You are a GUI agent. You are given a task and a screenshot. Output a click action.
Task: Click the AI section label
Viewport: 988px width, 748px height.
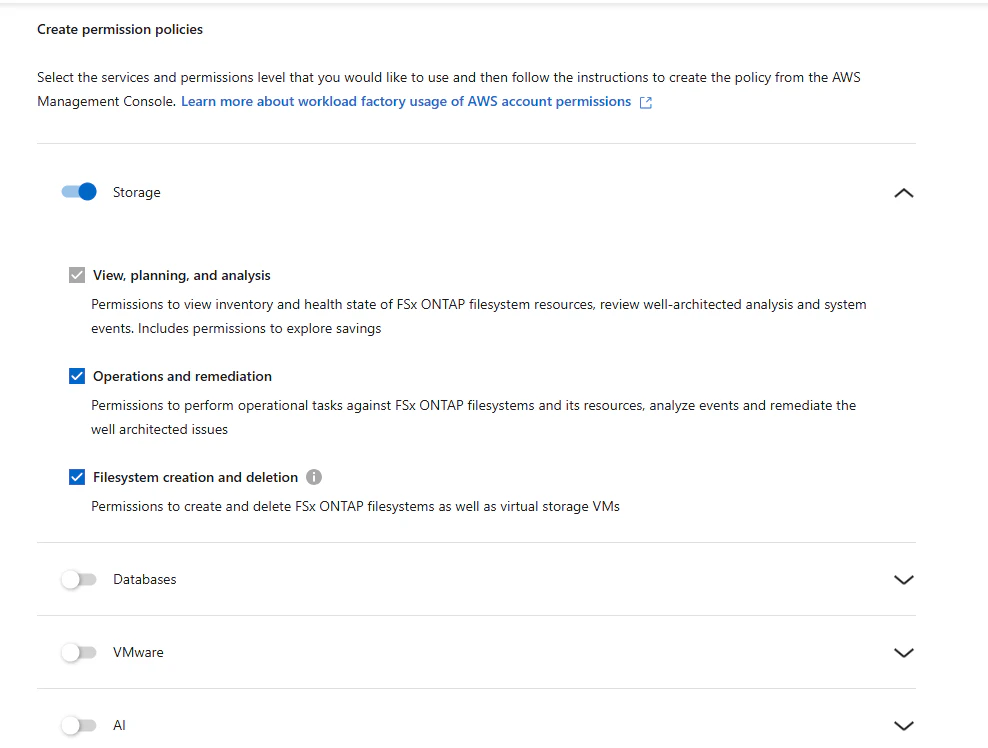coord(119,725)
